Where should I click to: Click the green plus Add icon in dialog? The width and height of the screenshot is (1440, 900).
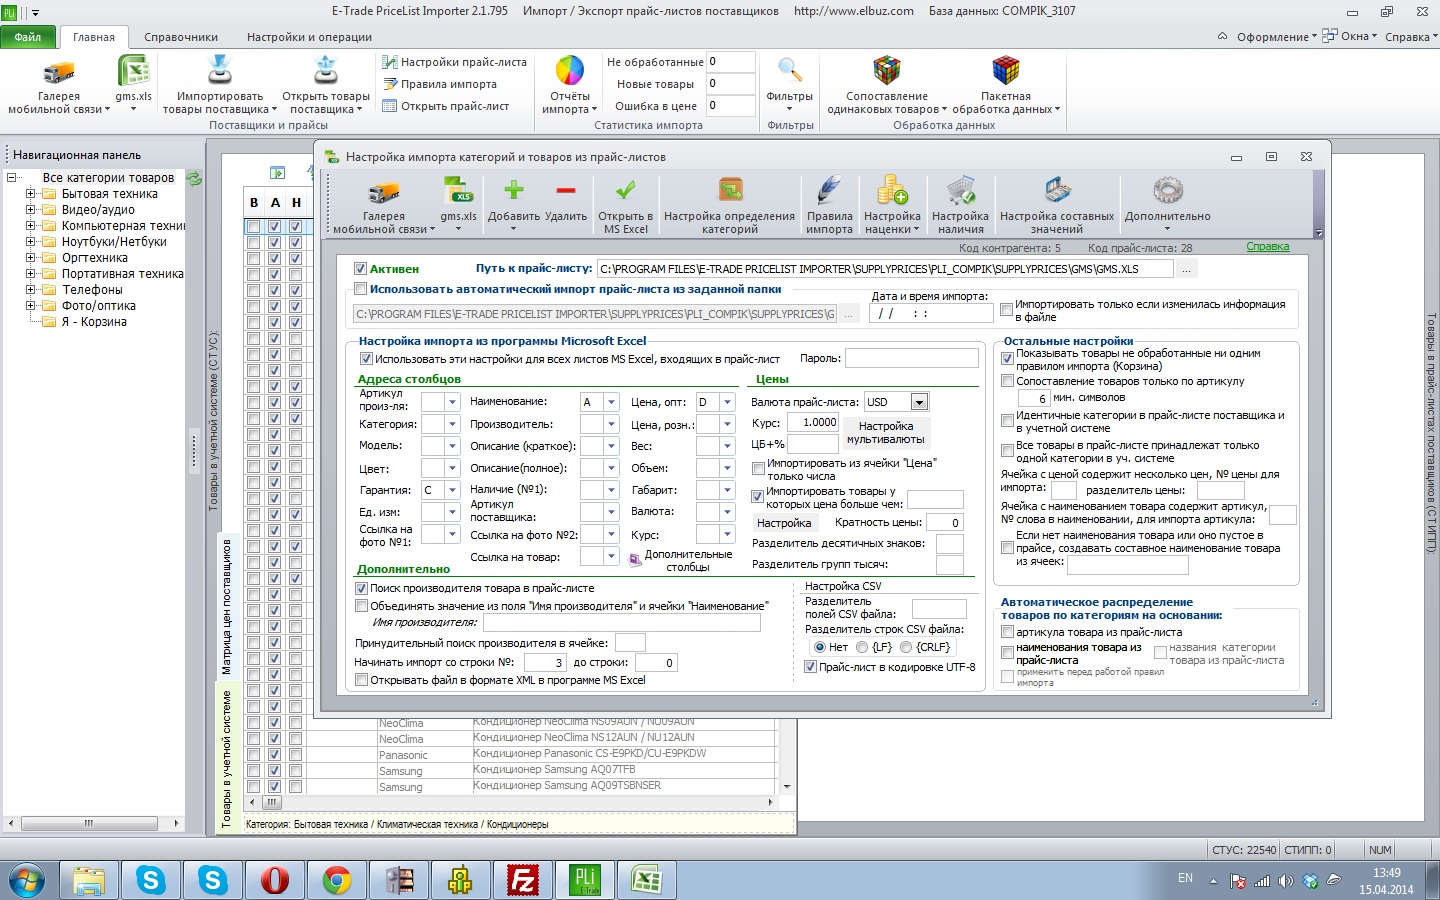coord(514,190)
